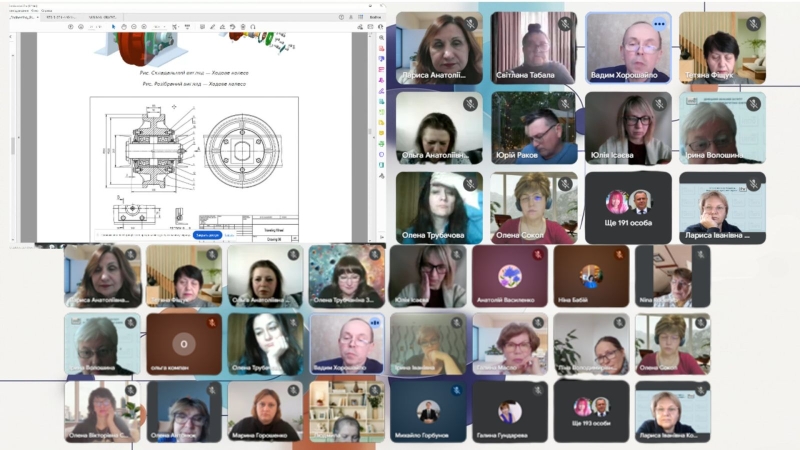Expand the 'Ще 191 особа' participants tile
Image resolution: width=800 pixels, height=450 pixels.
click(x=627, y=208)
